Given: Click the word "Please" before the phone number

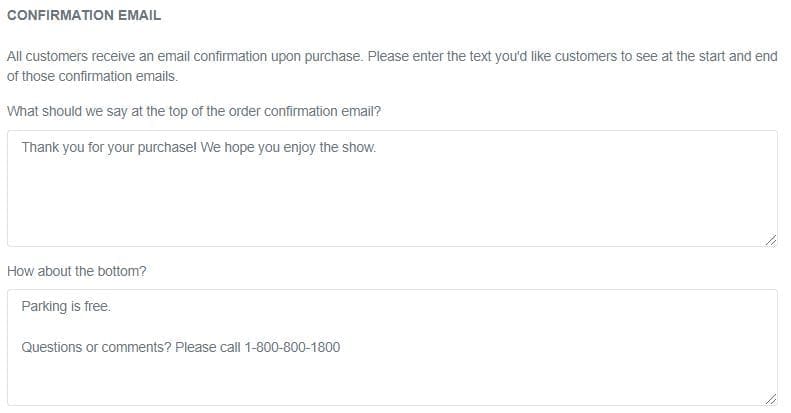Looking at the screenshot, I should point(220,348).
